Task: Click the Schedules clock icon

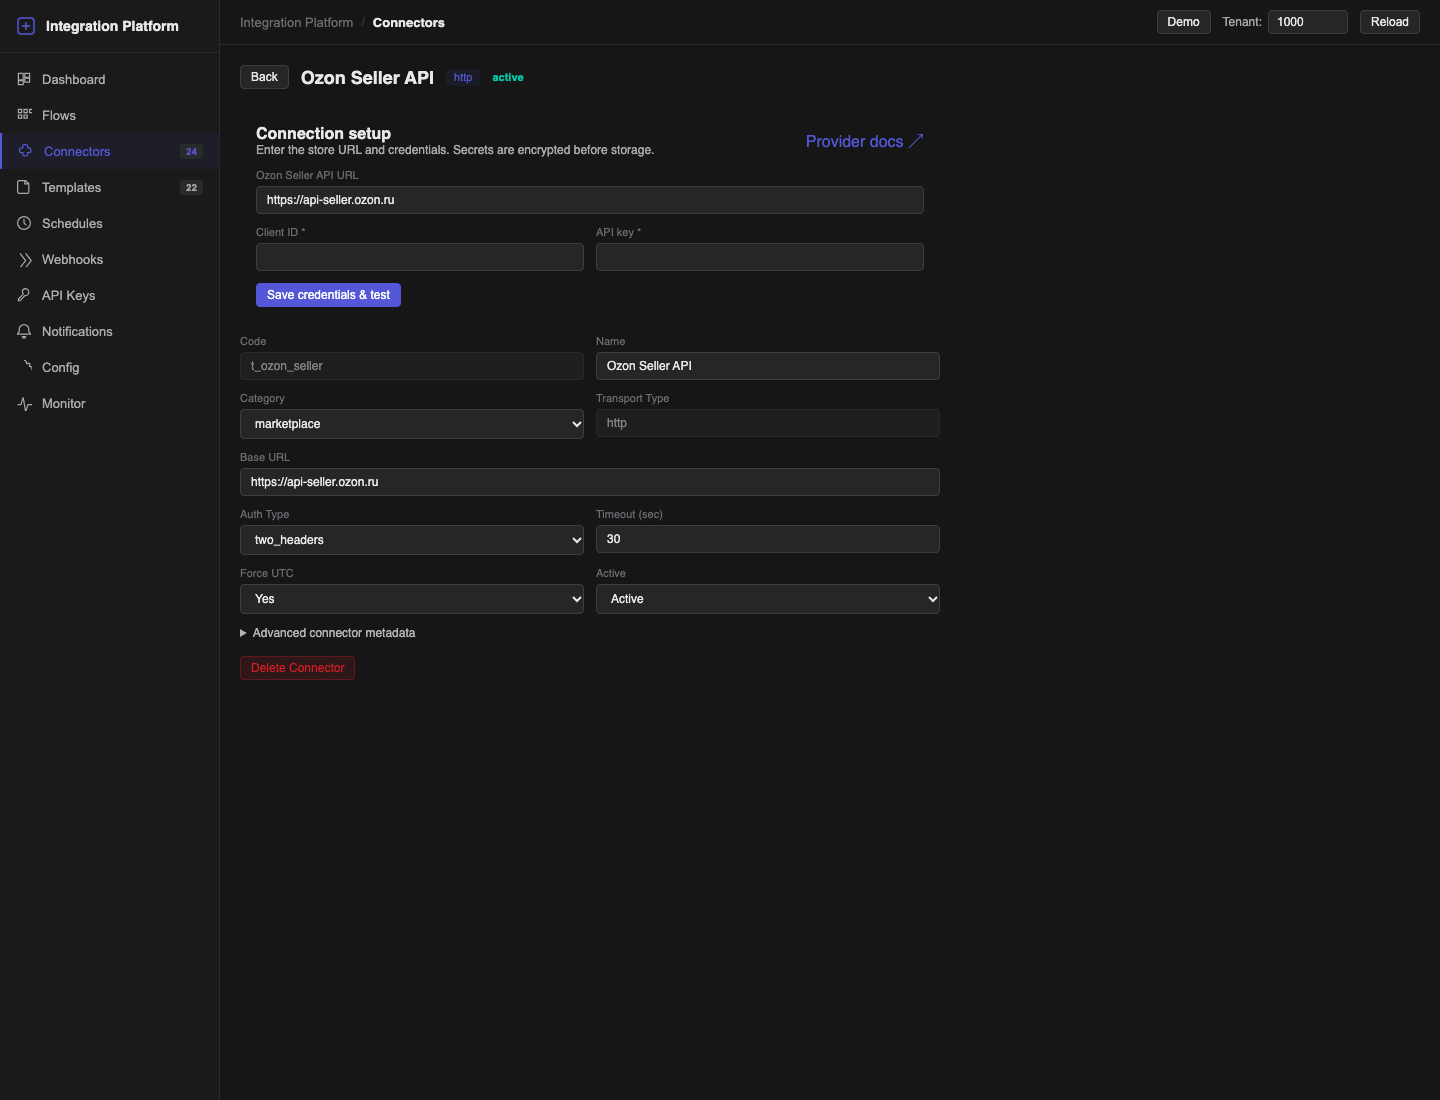Action: [24, 223]
